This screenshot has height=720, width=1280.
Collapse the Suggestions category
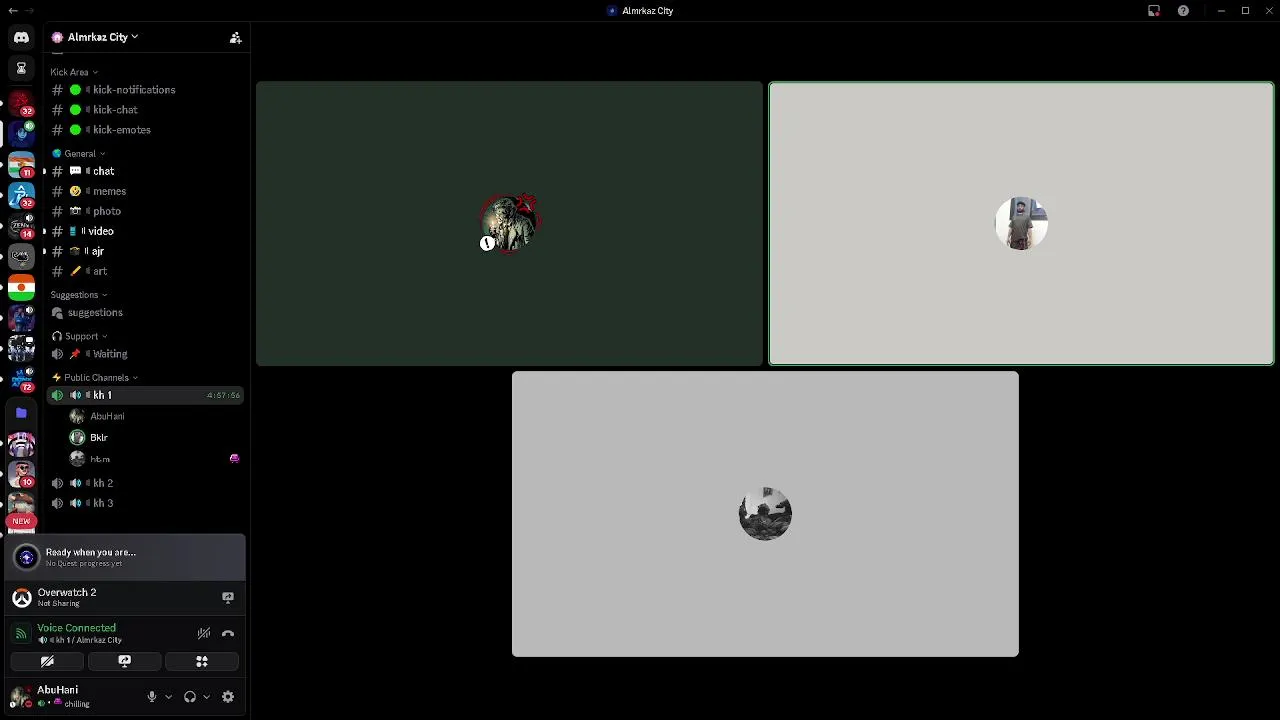pyautogui.click(x=79, y=295)
